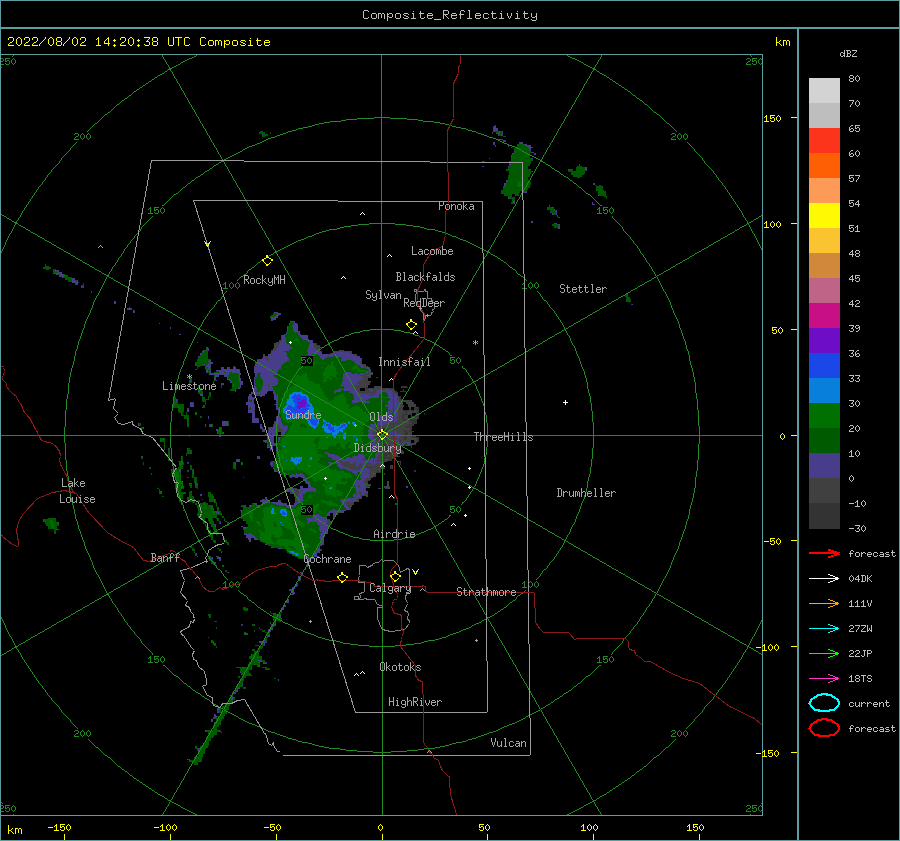This screenshot has width=900, height=841.
Task: Click the Vulcan town label
Action: click(509, 743)
